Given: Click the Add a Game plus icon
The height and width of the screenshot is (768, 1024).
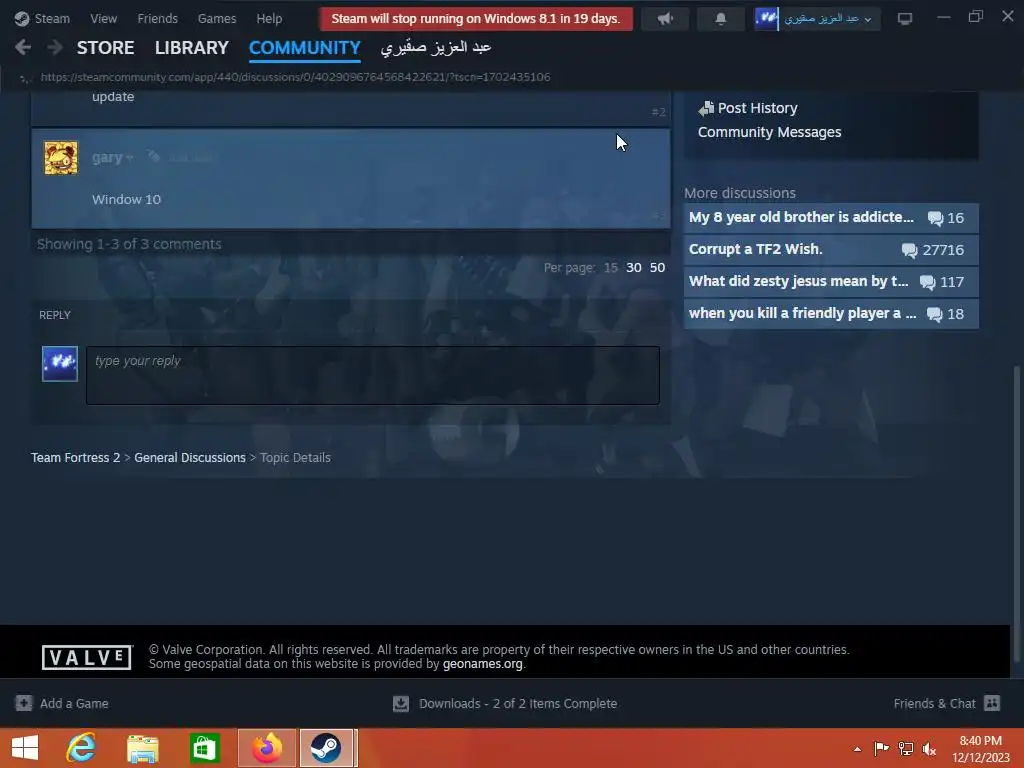Looking at the screenshot, I should point(24,703).
